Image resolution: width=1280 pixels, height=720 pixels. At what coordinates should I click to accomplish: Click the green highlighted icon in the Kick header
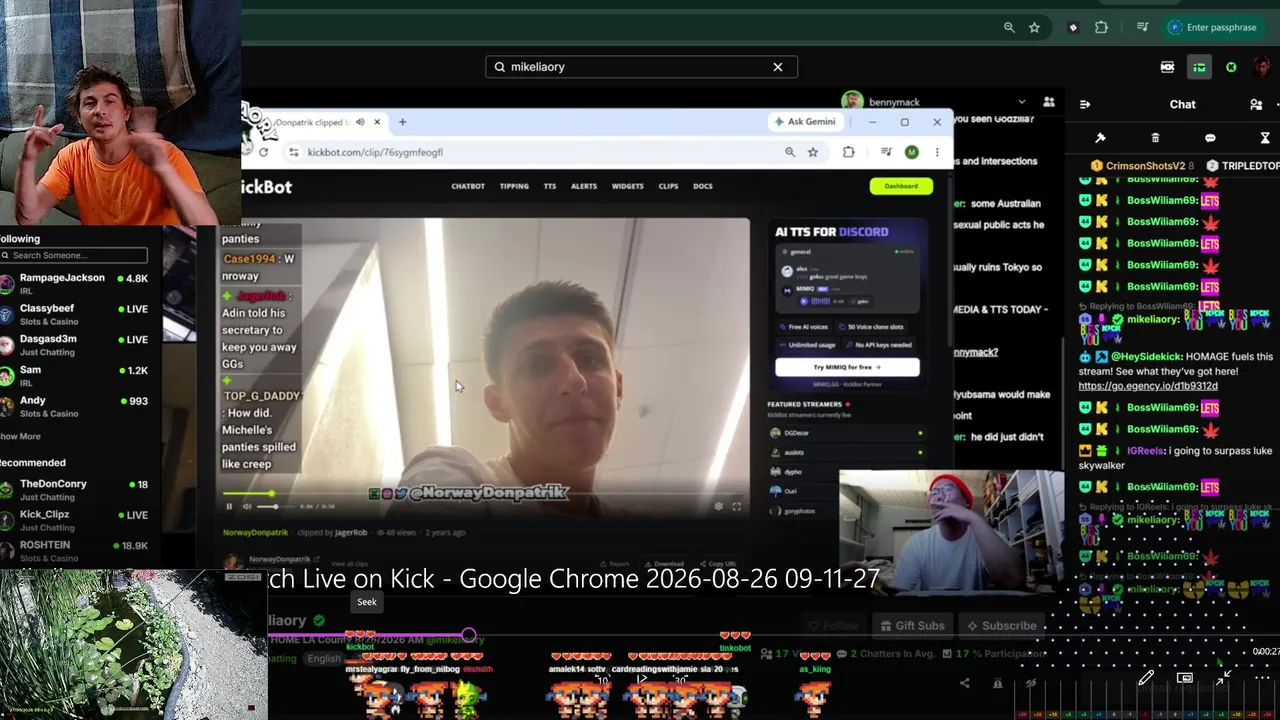(x=1199, y=67)
